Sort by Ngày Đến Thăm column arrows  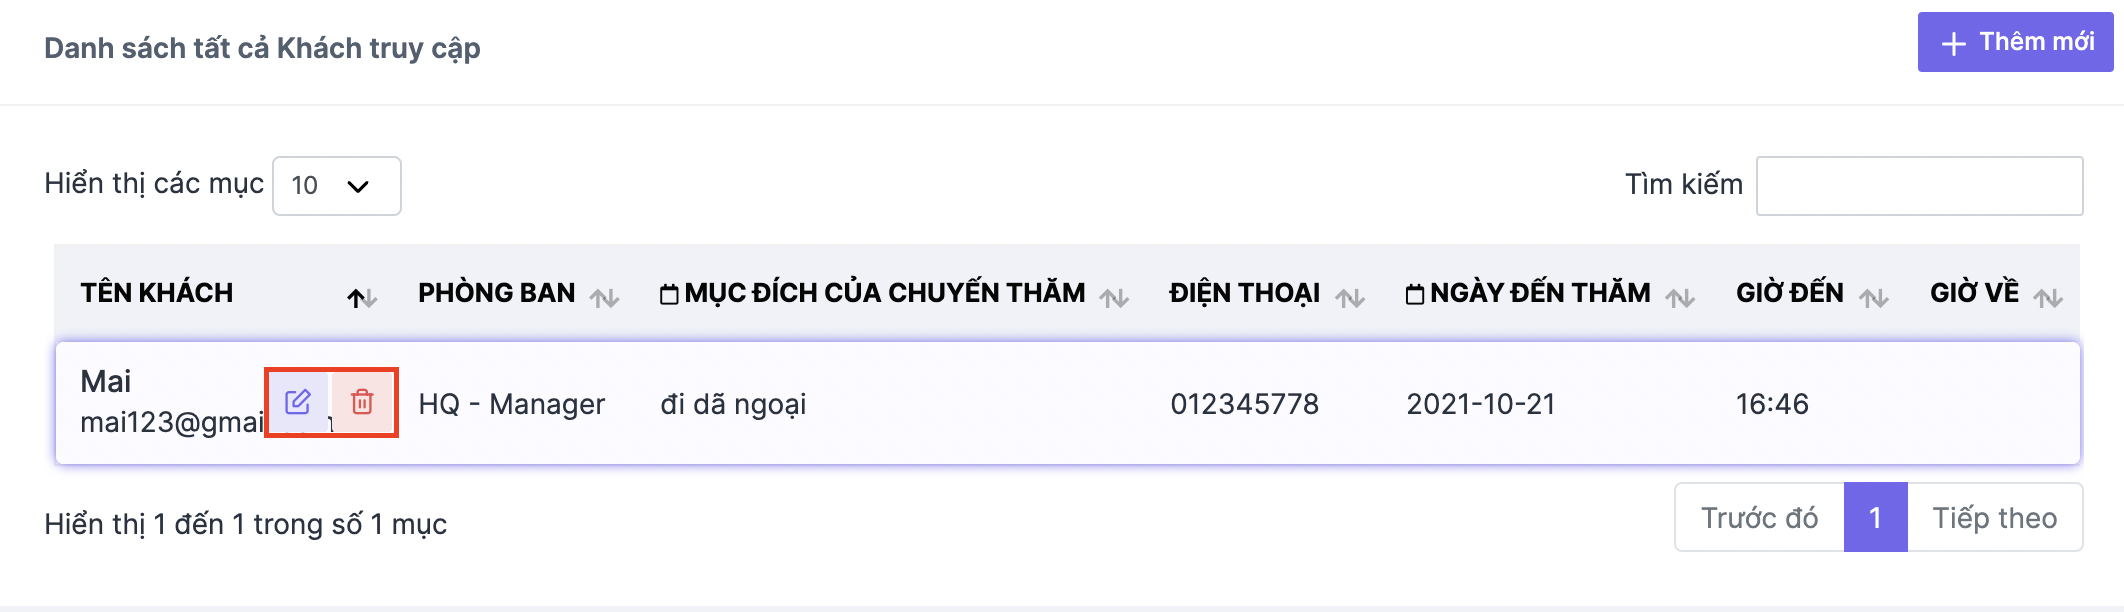1680,297
